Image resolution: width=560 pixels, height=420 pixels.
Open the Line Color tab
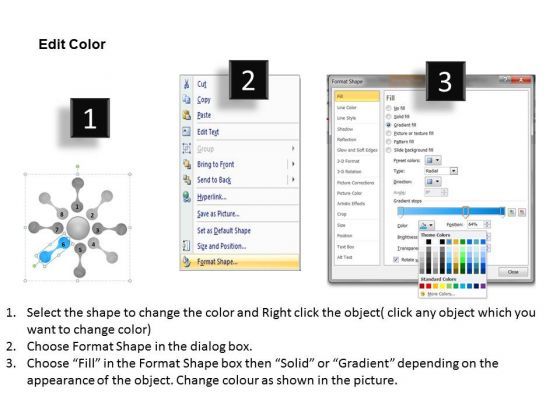[347, 107]
